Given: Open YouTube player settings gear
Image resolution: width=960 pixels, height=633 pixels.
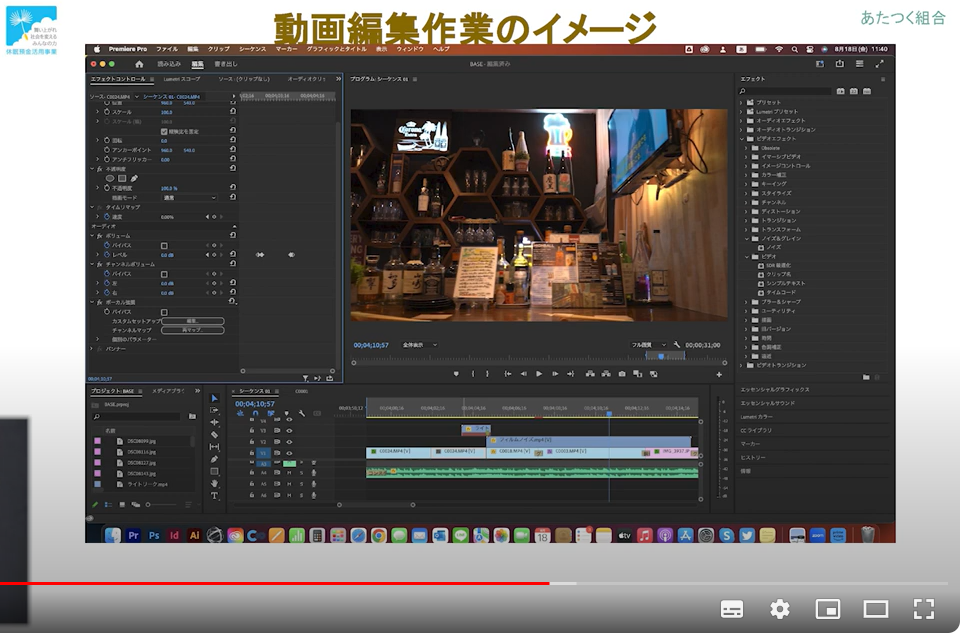Looking at the screenshot, I should click(779, 609).
